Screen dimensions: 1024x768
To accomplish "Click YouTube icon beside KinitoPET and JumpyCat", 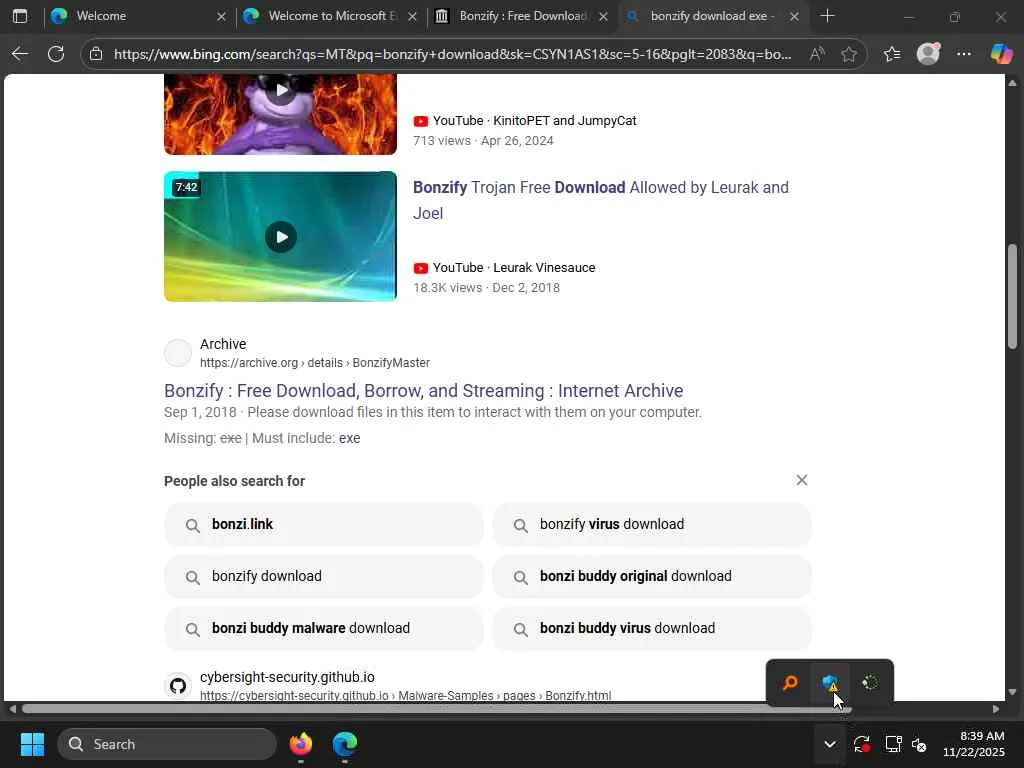I will coord(421,121).
